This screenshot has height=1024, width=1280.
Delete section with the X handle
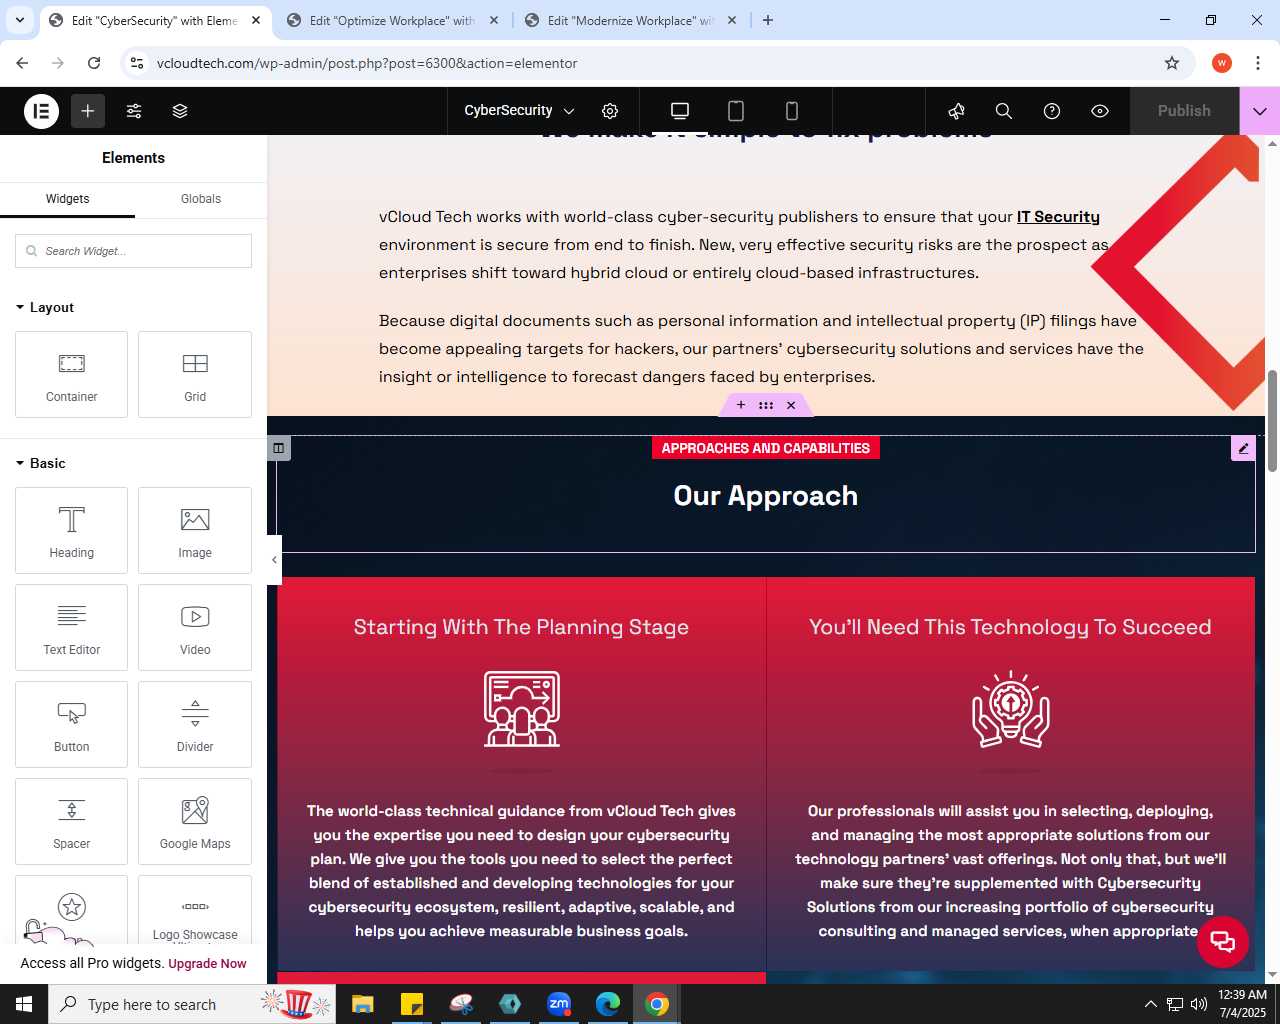tap(791, 405)
